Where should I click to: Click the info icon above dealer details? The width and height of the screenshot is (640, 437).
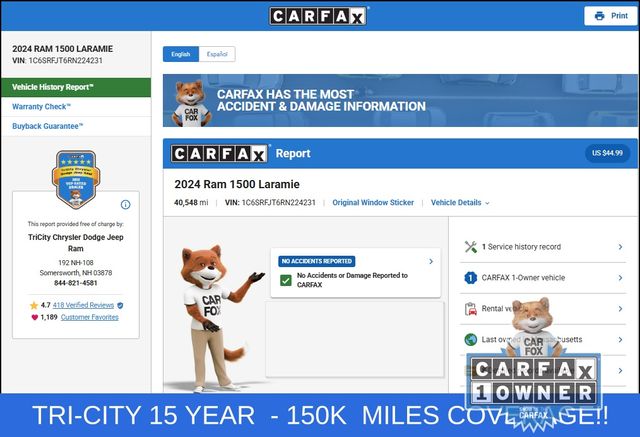(125, 204)
